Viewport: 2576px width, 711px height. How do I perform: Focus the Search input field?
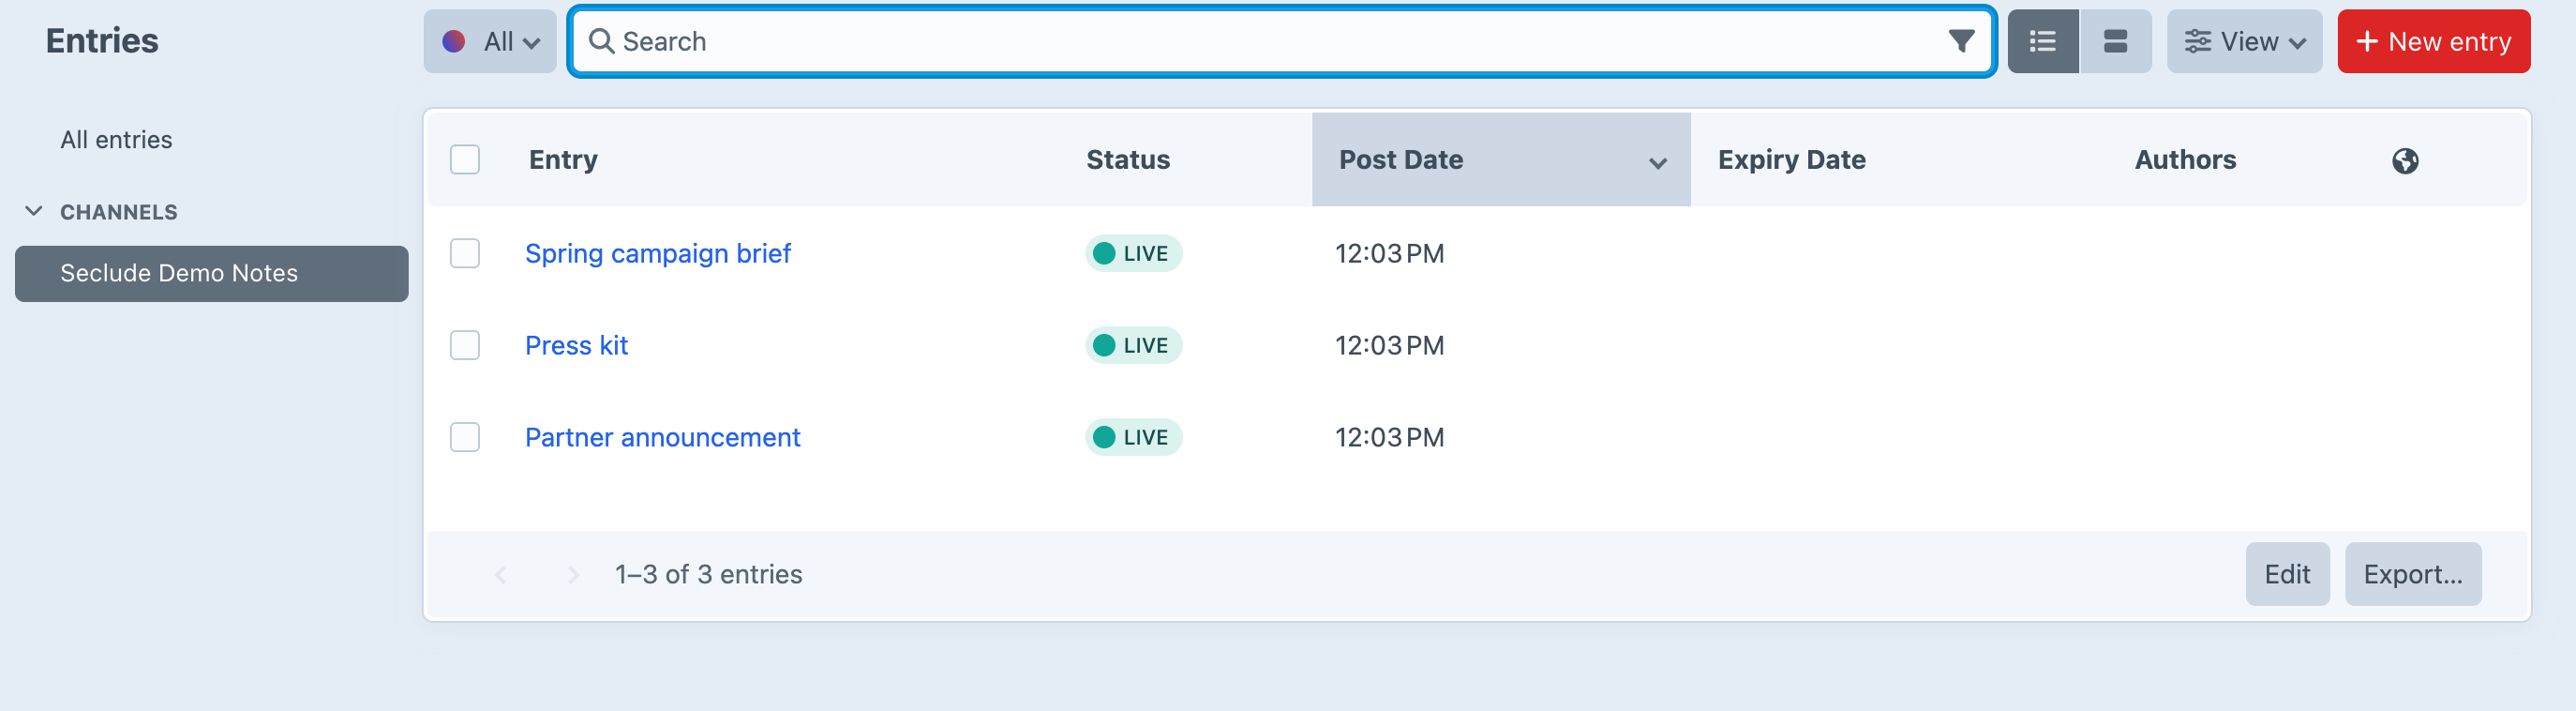(x=1282, y=41)
